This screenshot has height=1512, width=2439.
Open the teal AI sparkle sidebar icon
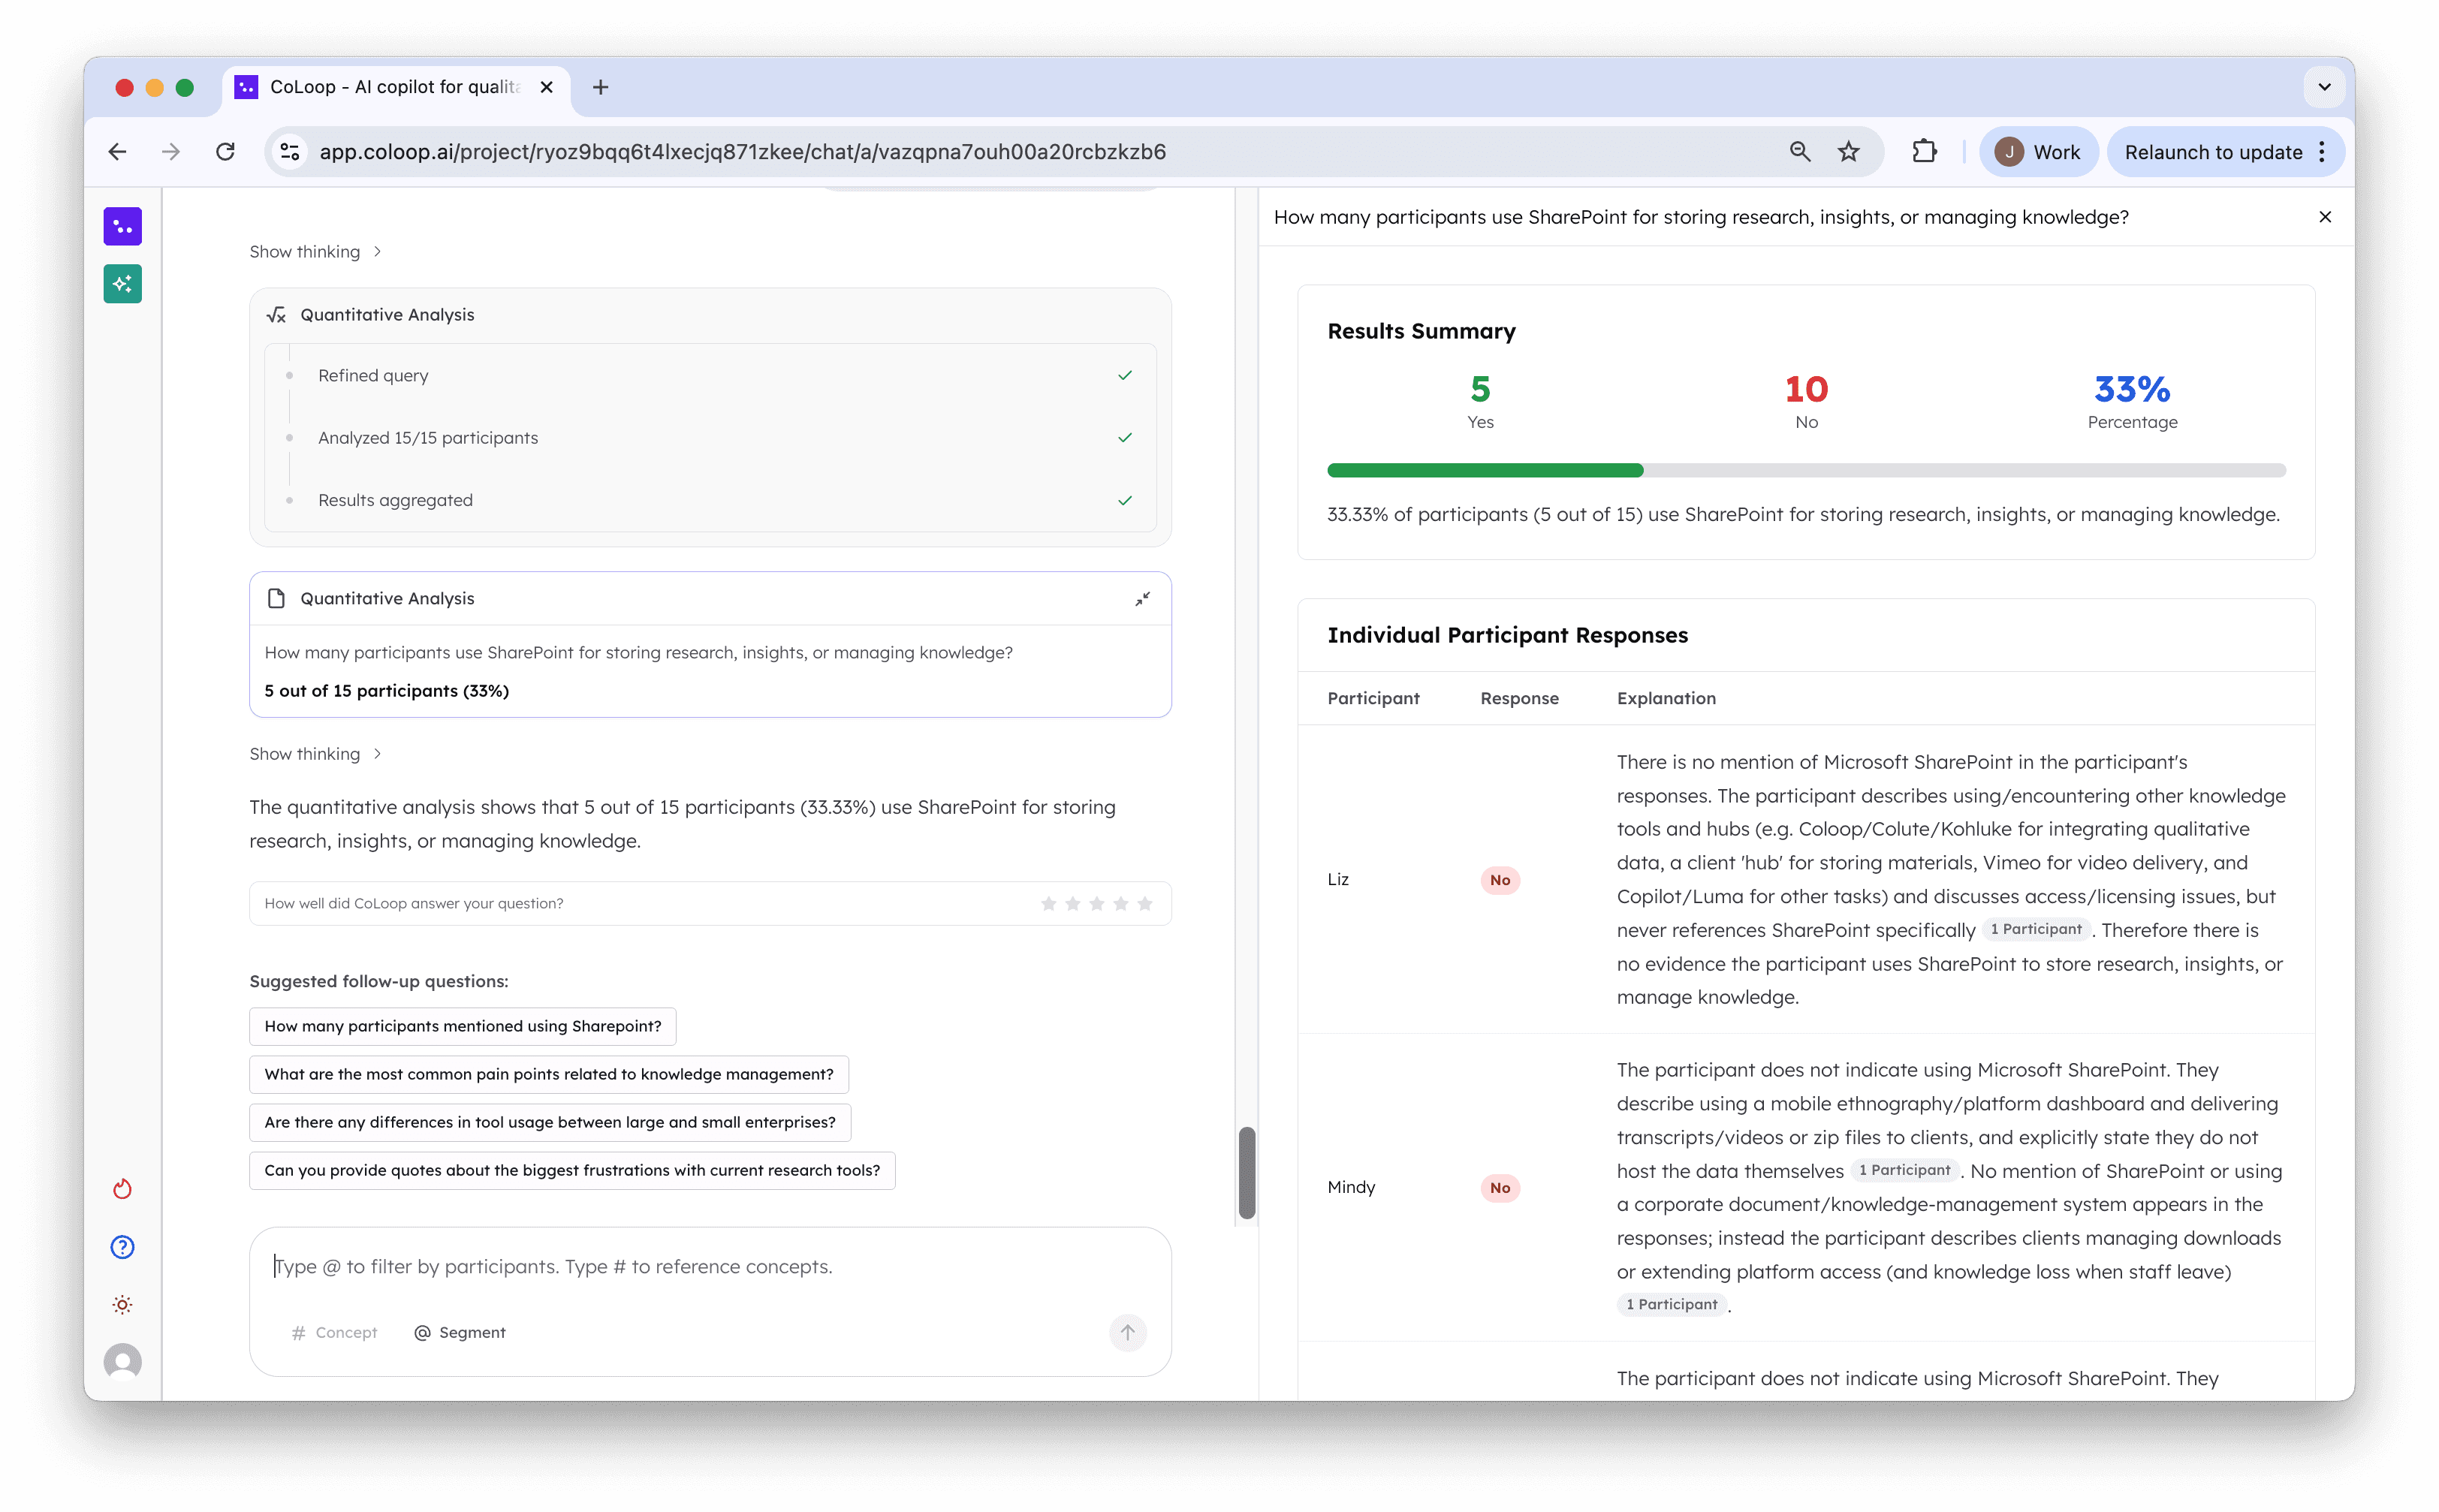[122, 284]
